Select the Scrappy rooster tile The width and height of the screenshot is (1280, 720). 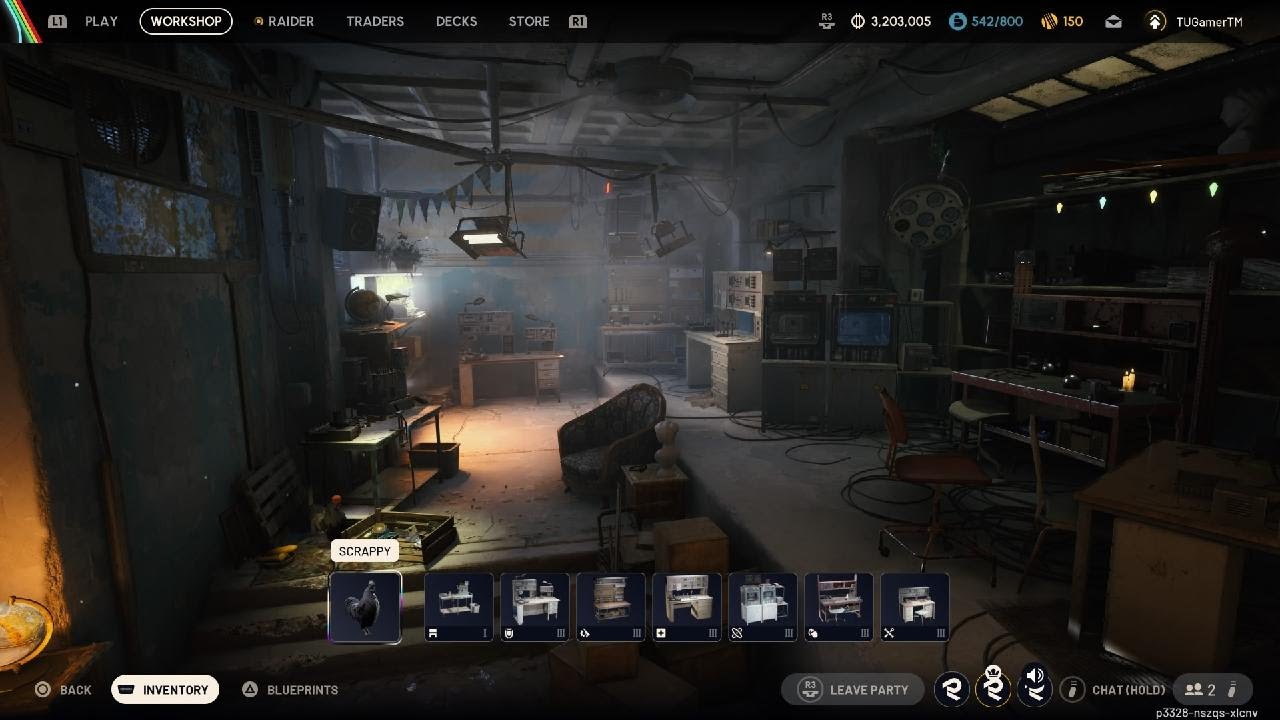point(365,607)
